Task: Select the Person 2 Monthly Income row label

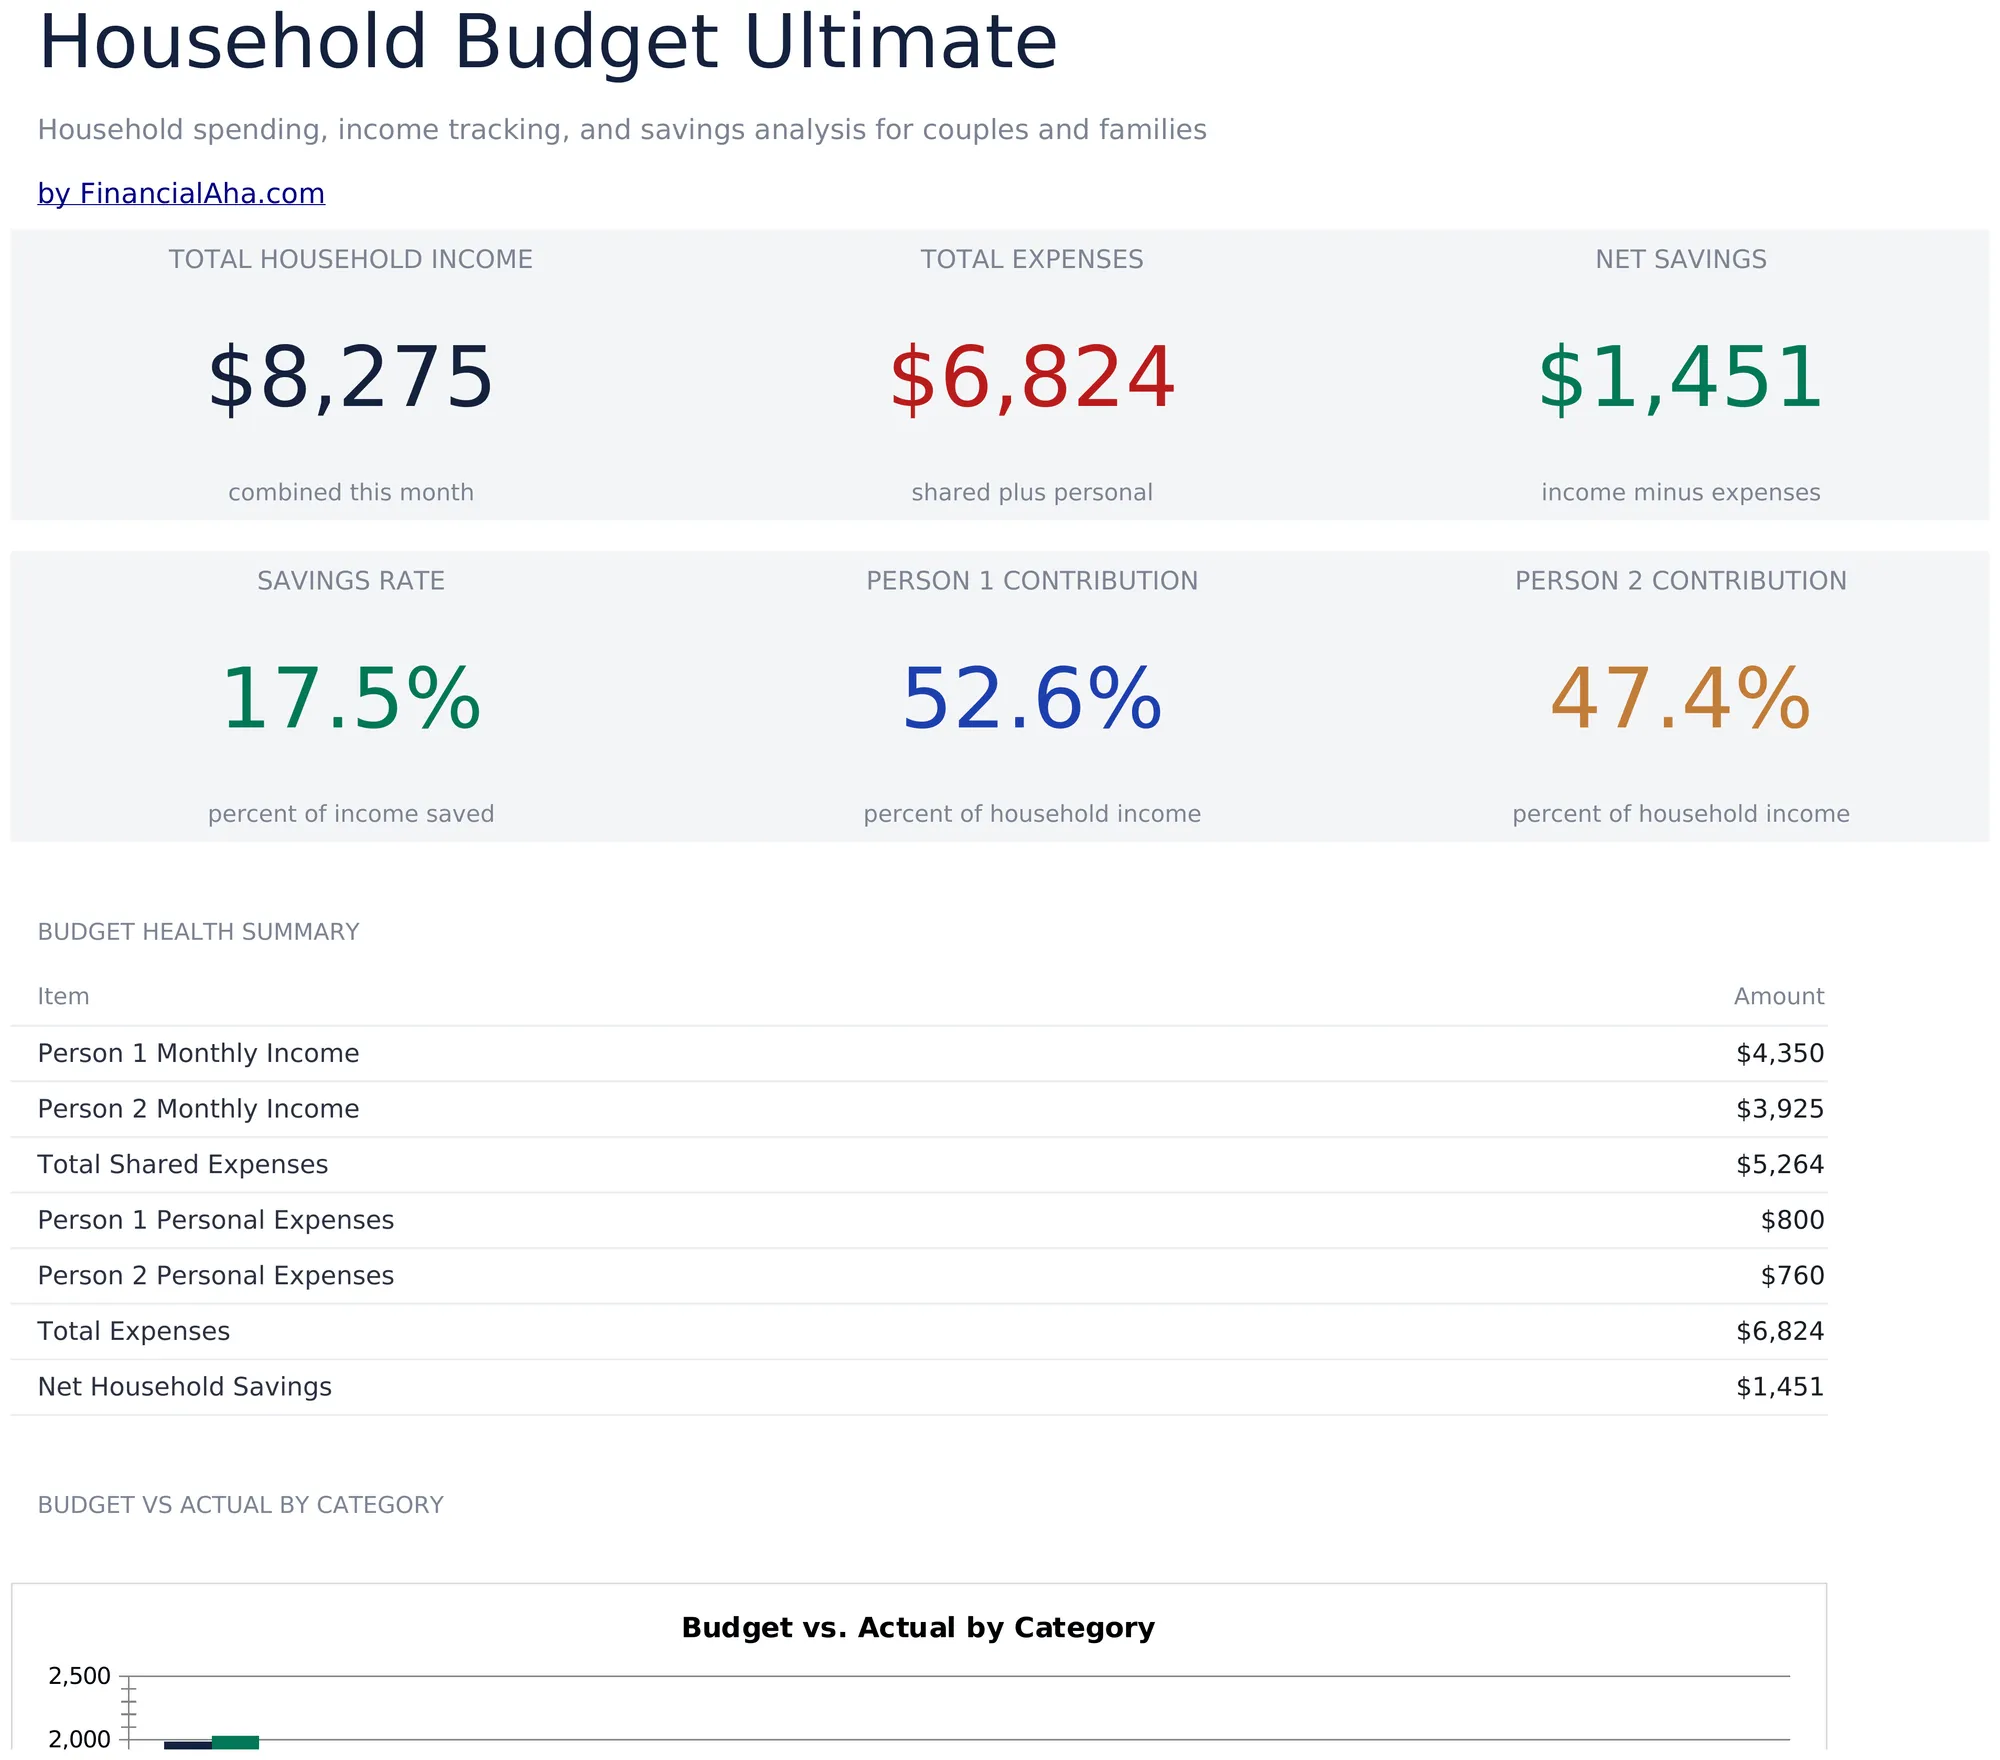Action: tap(198, 1109)
